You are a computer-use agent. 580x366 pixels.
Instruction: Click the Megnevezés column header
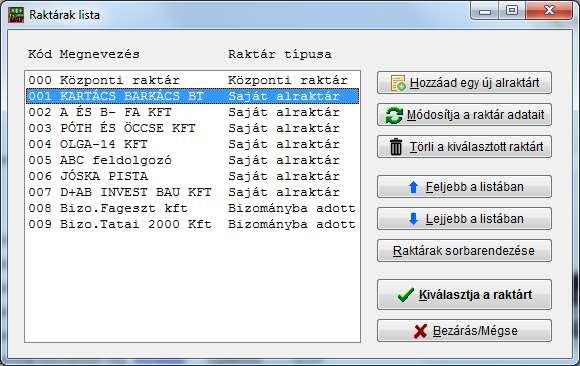click(x=100, y=55)
